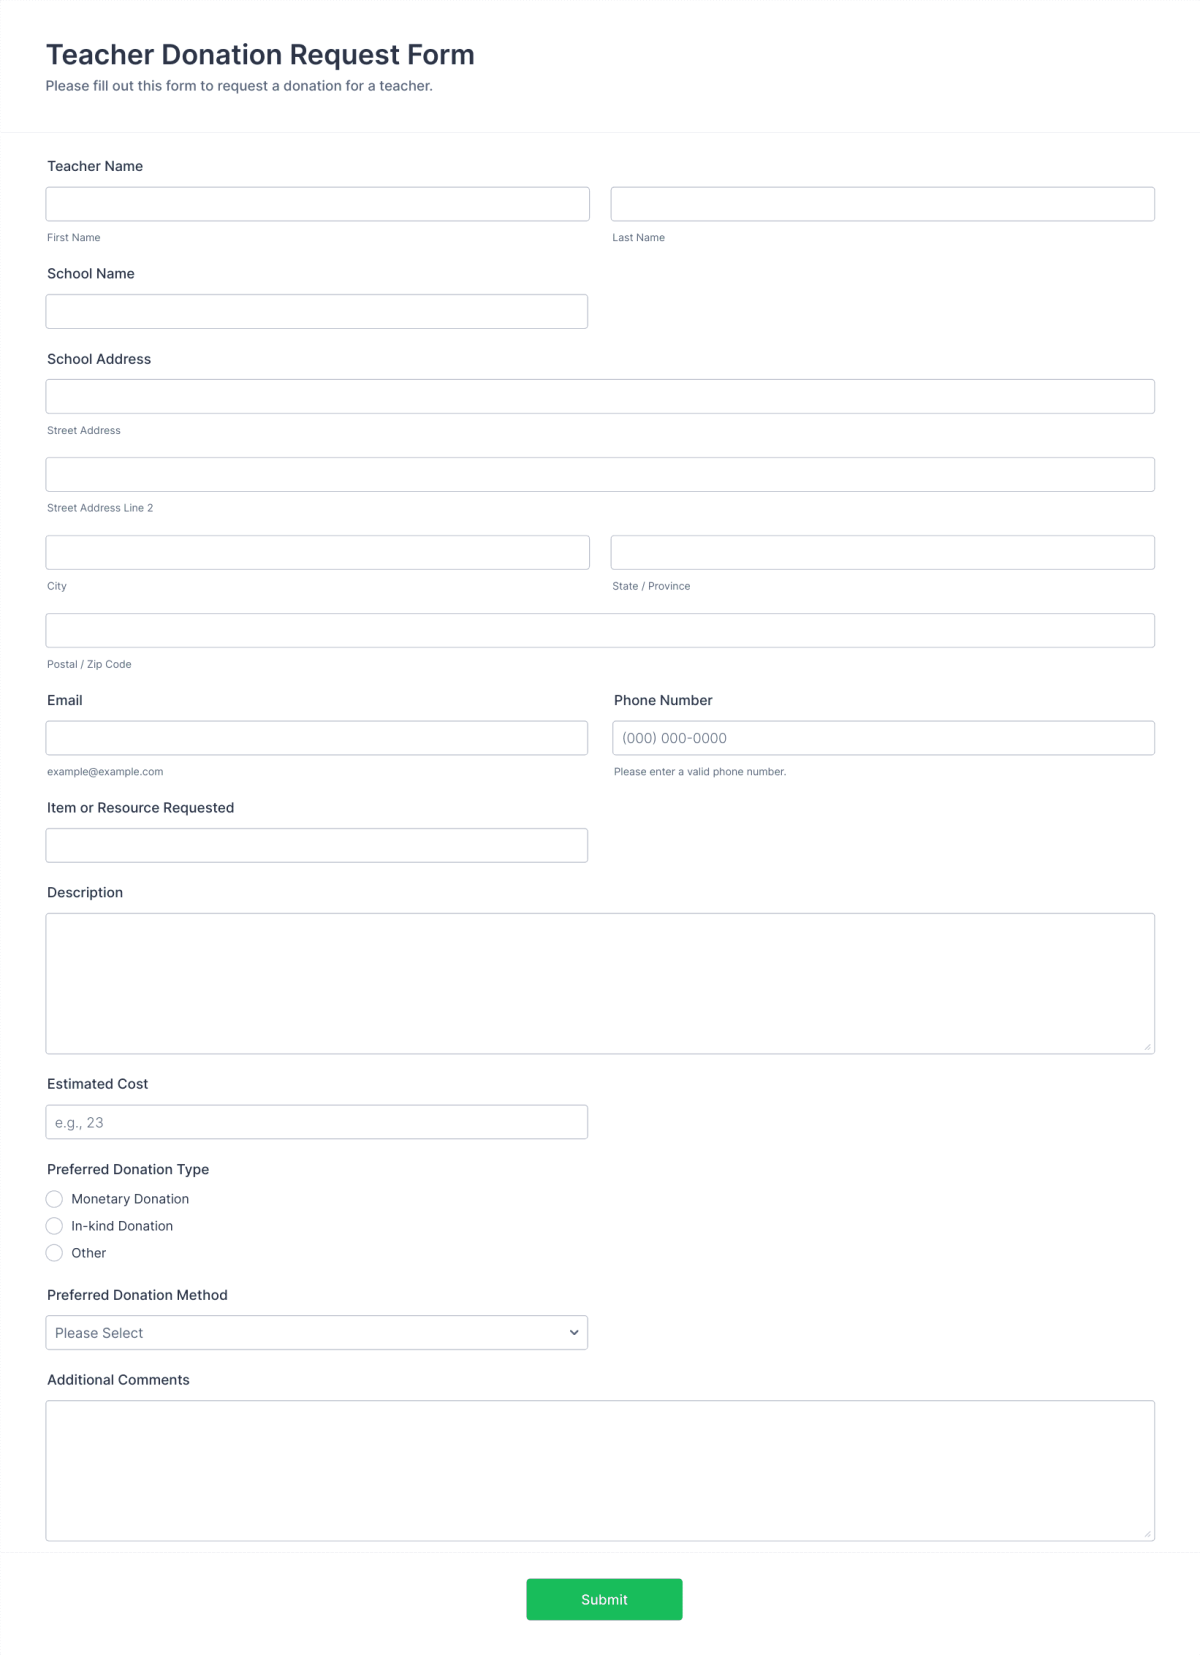Select the Monetary Donation radio button
The image size is (1200, 1655).
54,1198
